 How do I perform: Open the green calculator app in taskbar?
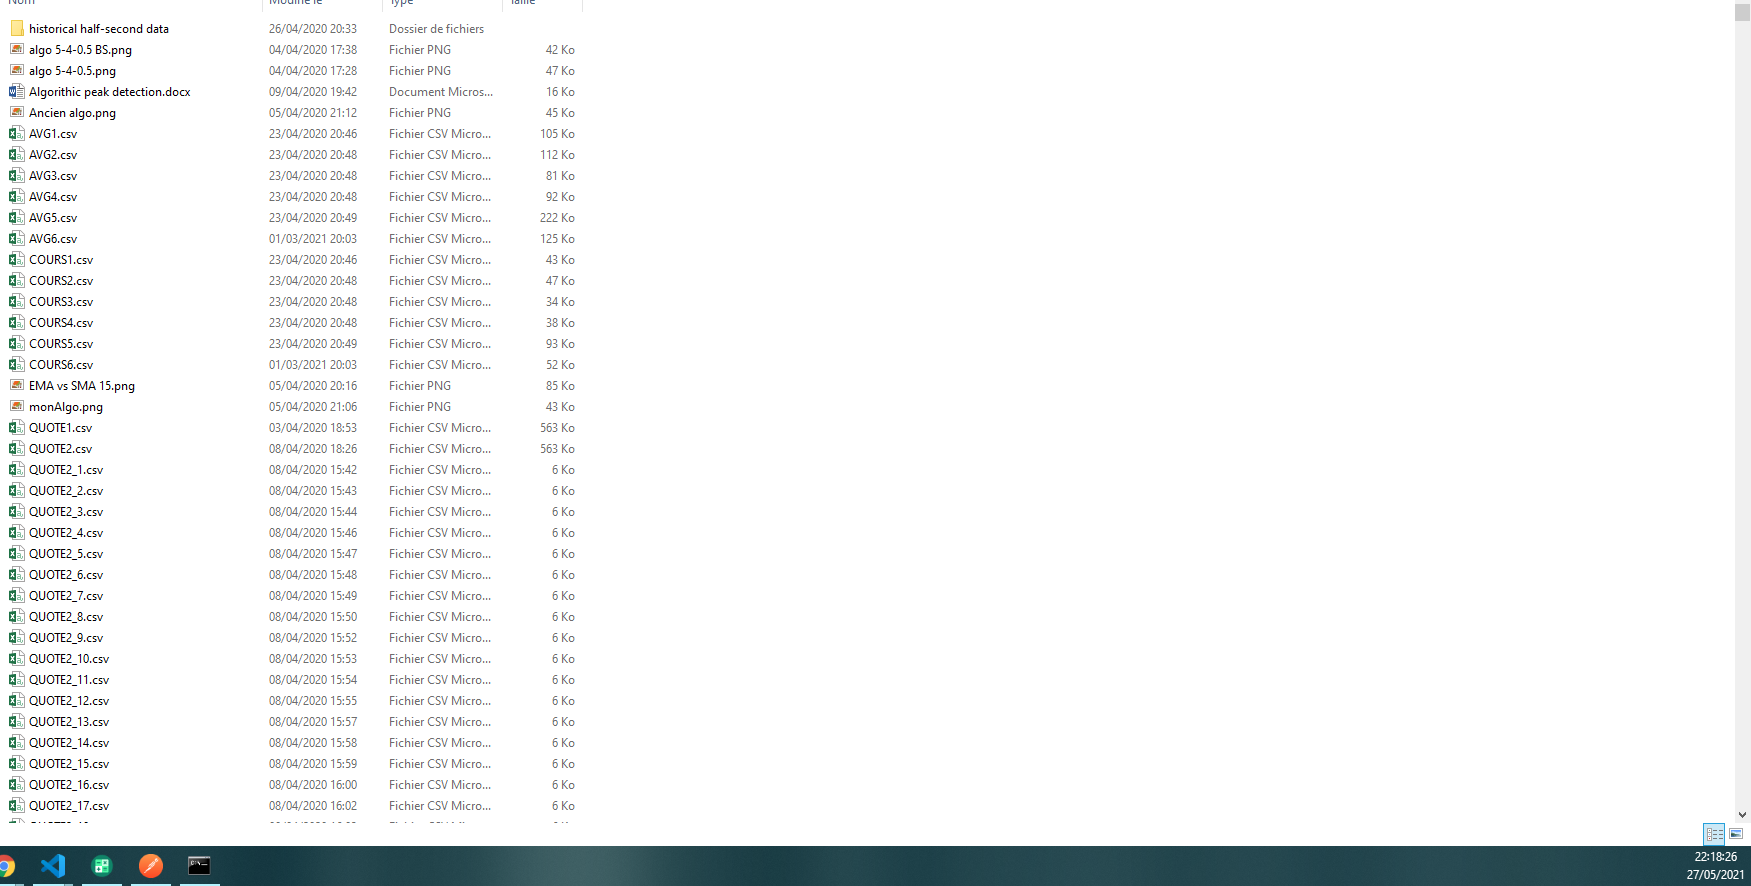102,866
